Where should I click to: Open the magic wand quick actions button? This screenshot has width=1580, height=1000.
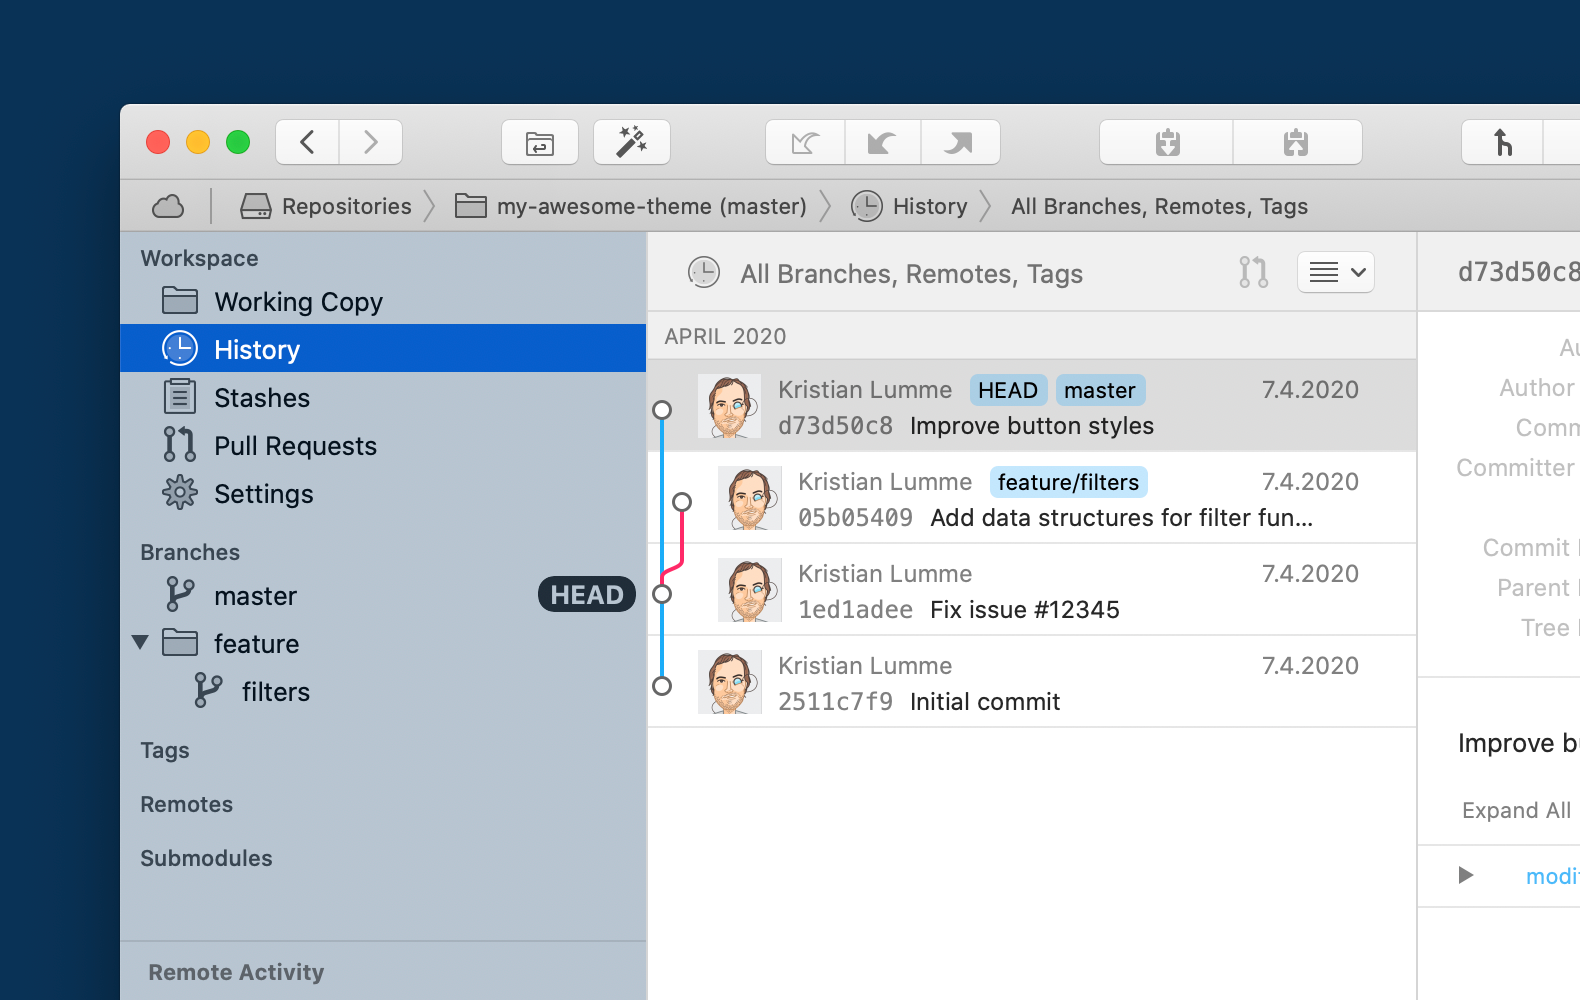coord(631,143)
